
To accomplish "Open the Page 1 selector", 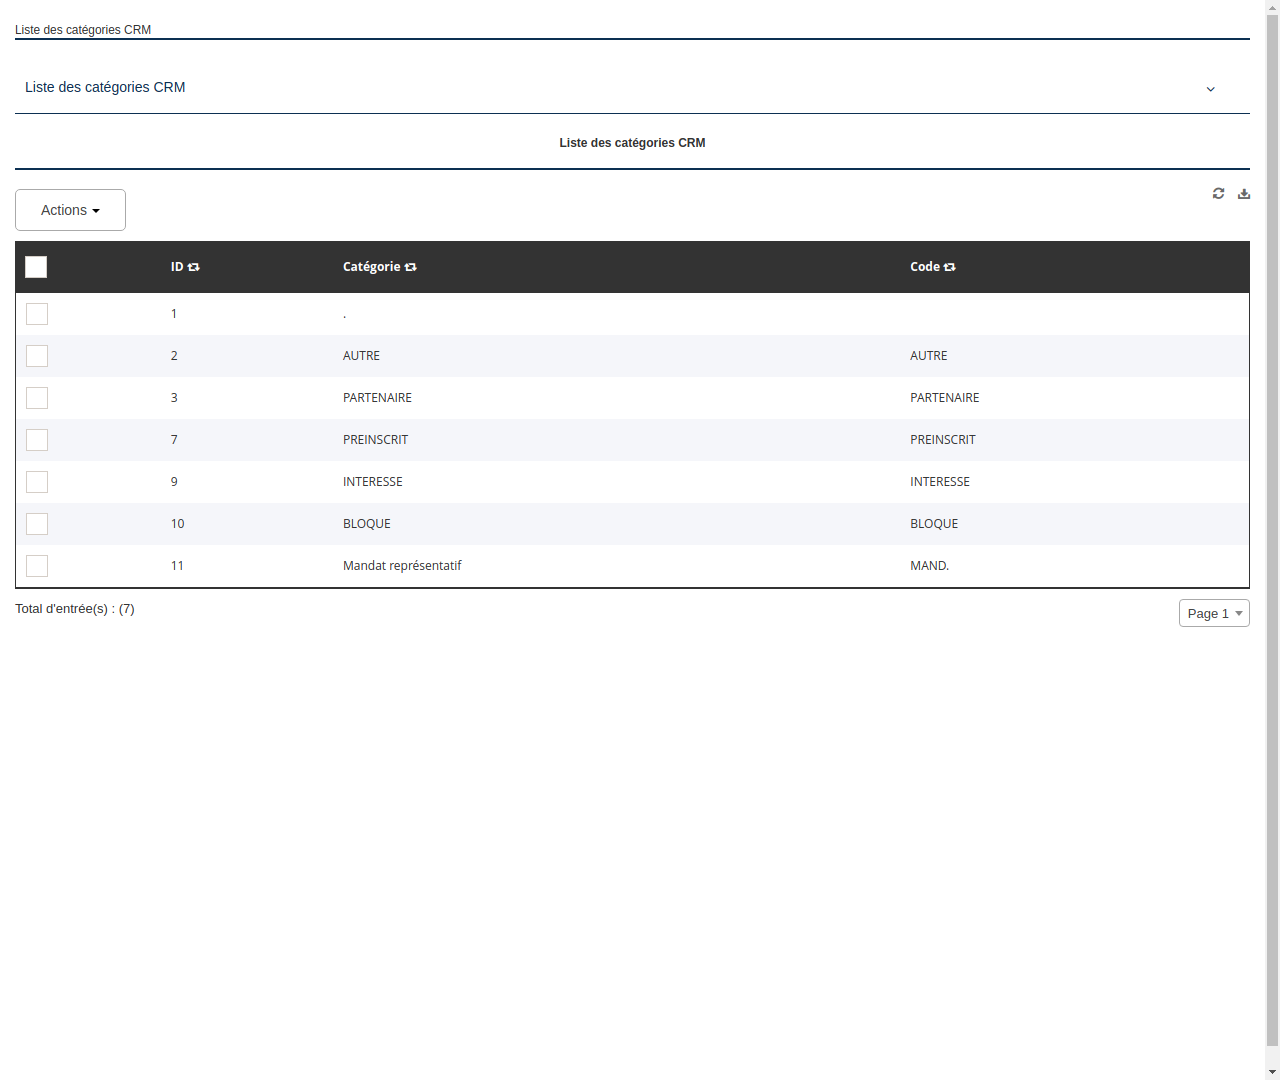I will 1214,613.
